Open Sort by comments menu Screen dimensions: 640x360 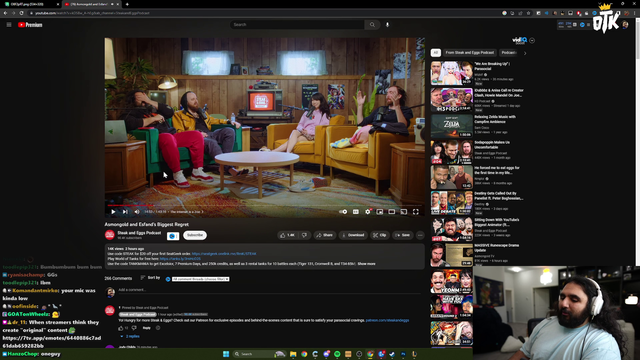[150, 278]
